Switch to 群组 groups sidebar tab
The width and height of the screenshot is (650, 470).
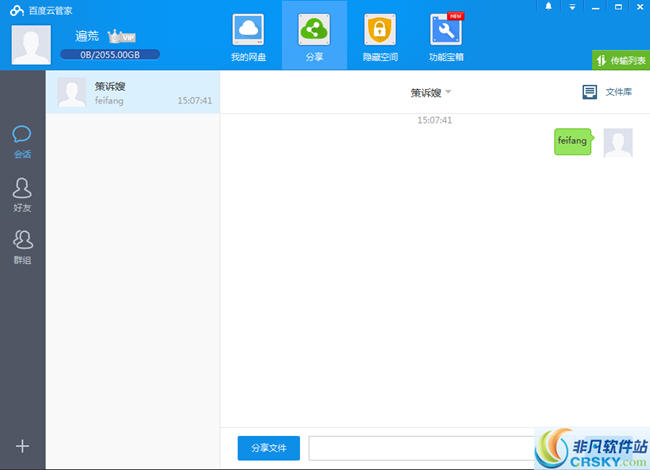click(x=22, y=247)
